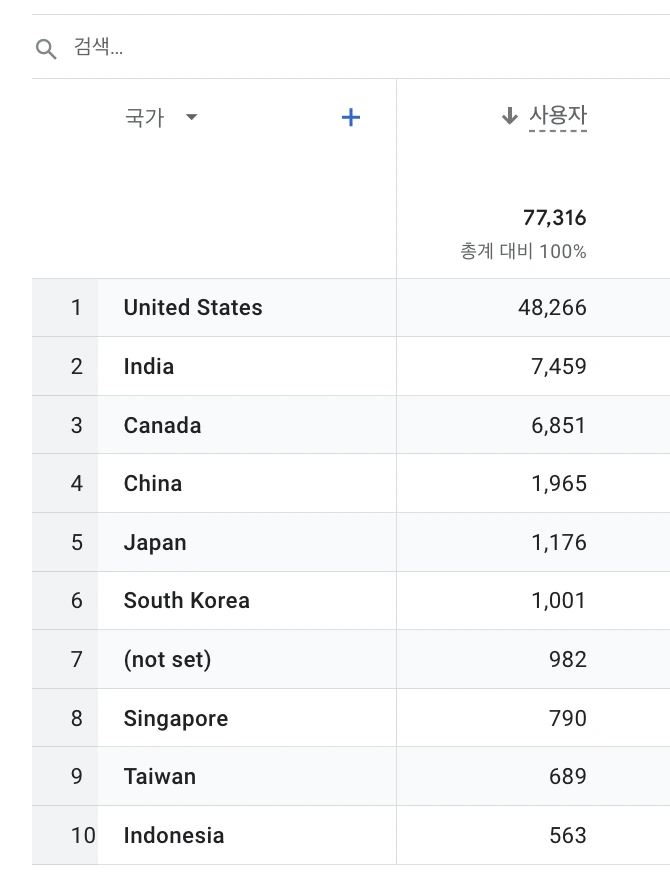
Task: Click the 77,316 total users value
Action: point(554,218)
